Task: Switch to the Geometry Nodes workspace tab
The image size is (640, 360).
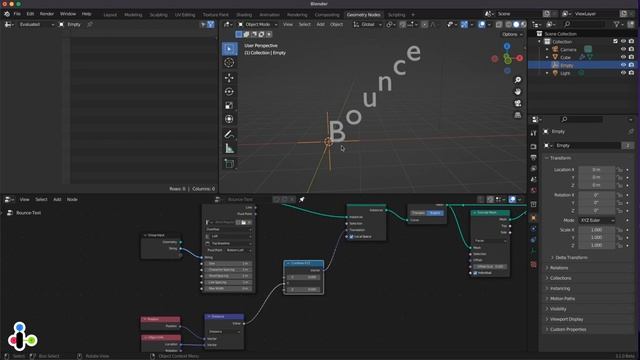Action: tap(363, 15)
